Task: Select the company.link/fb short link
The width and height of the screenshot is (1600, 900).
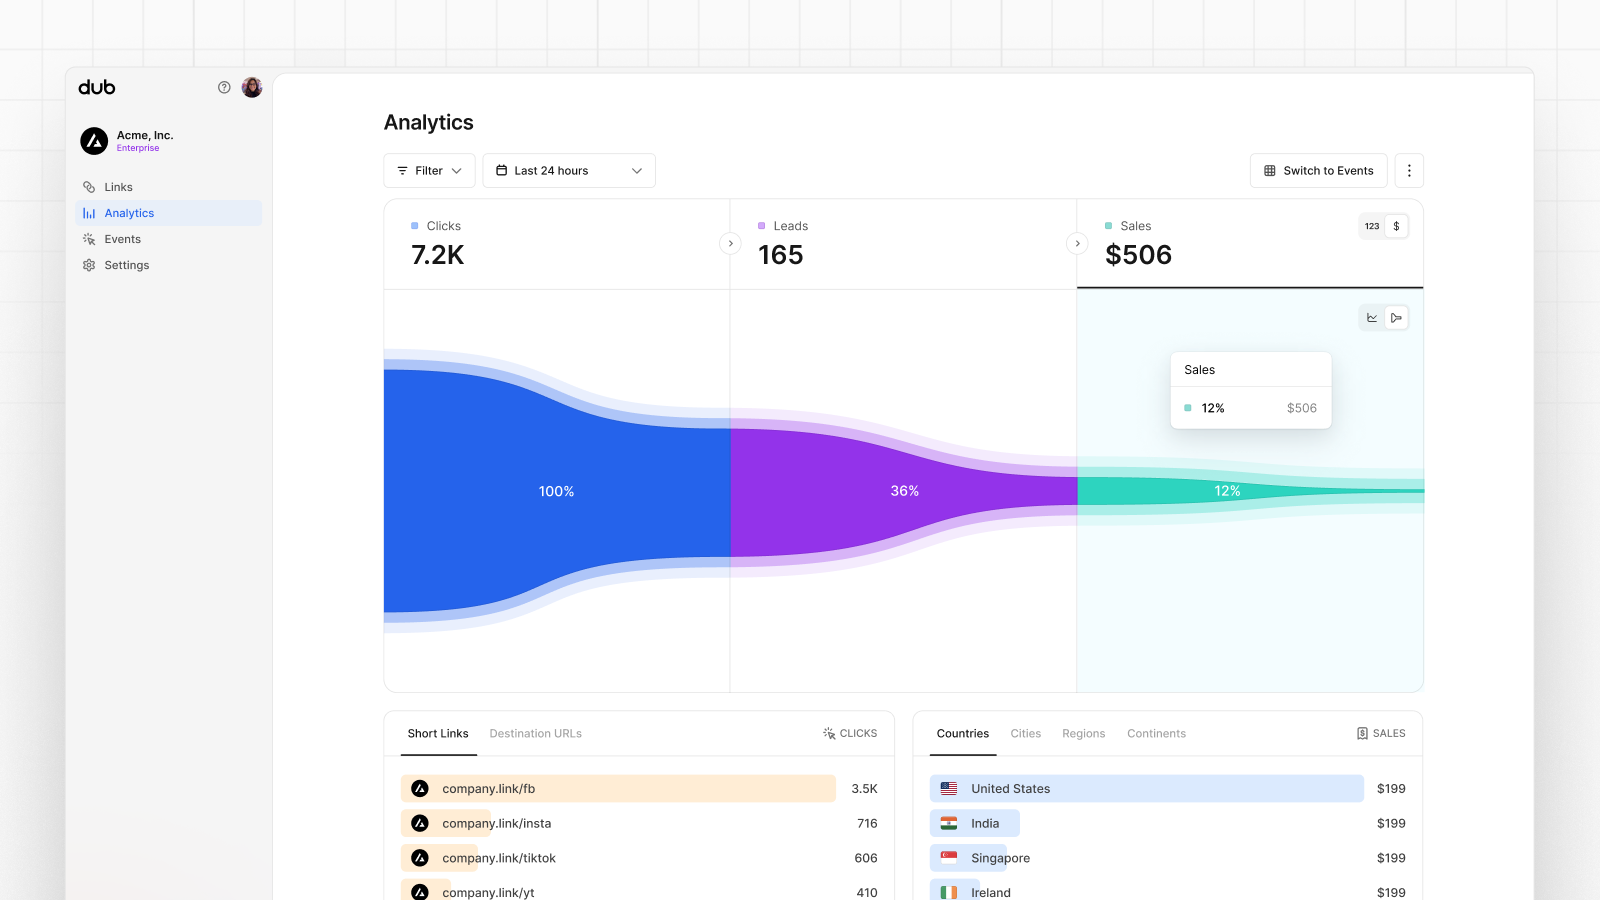Action: tap(489, 788)
